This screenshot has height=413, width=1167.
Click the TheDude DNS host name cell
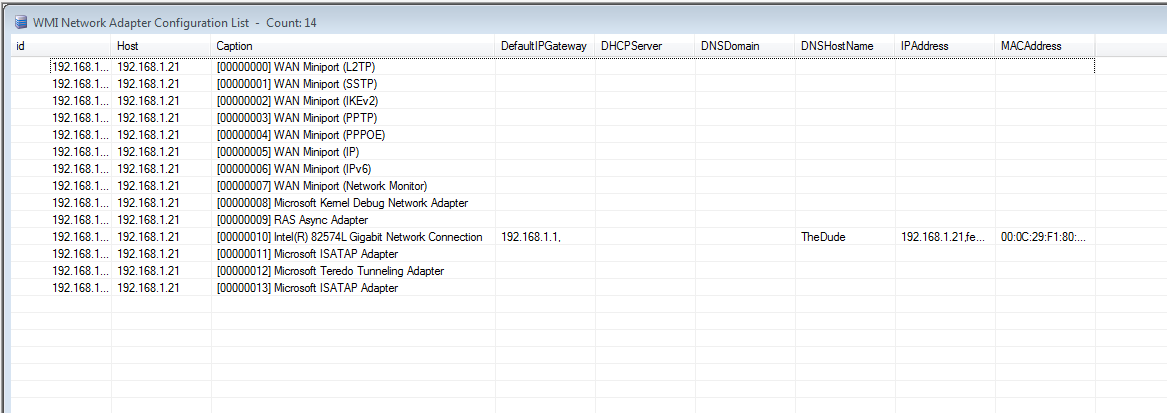coord(824,237)
